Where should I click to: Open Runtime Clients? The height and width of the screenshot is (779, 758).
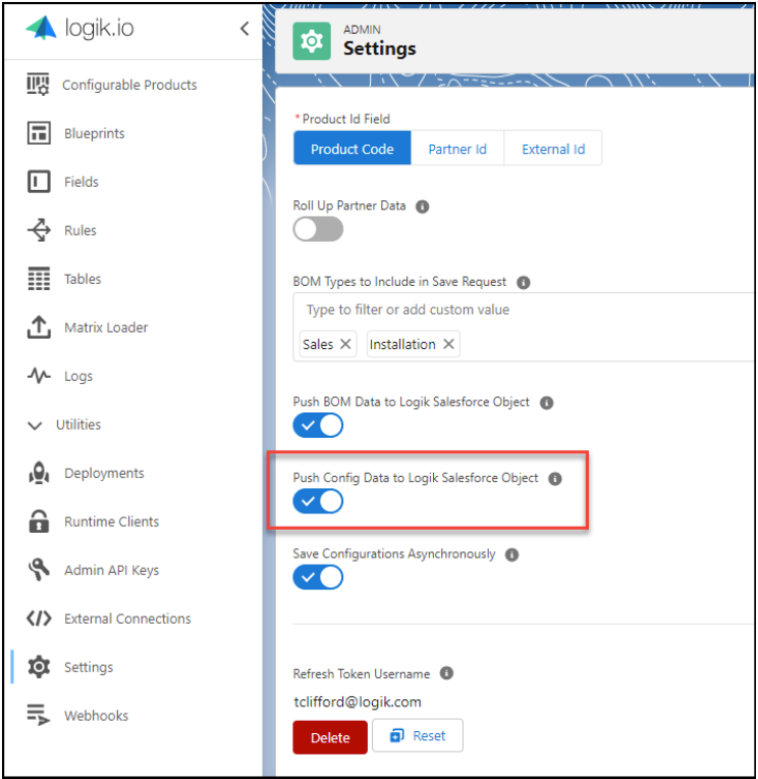coord(112,522)
